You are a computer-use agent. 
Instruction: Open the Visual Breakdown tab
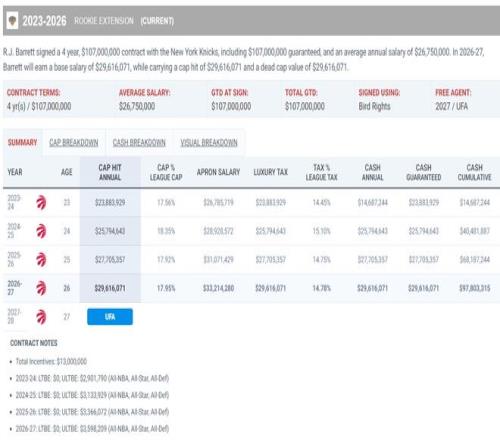209,143
